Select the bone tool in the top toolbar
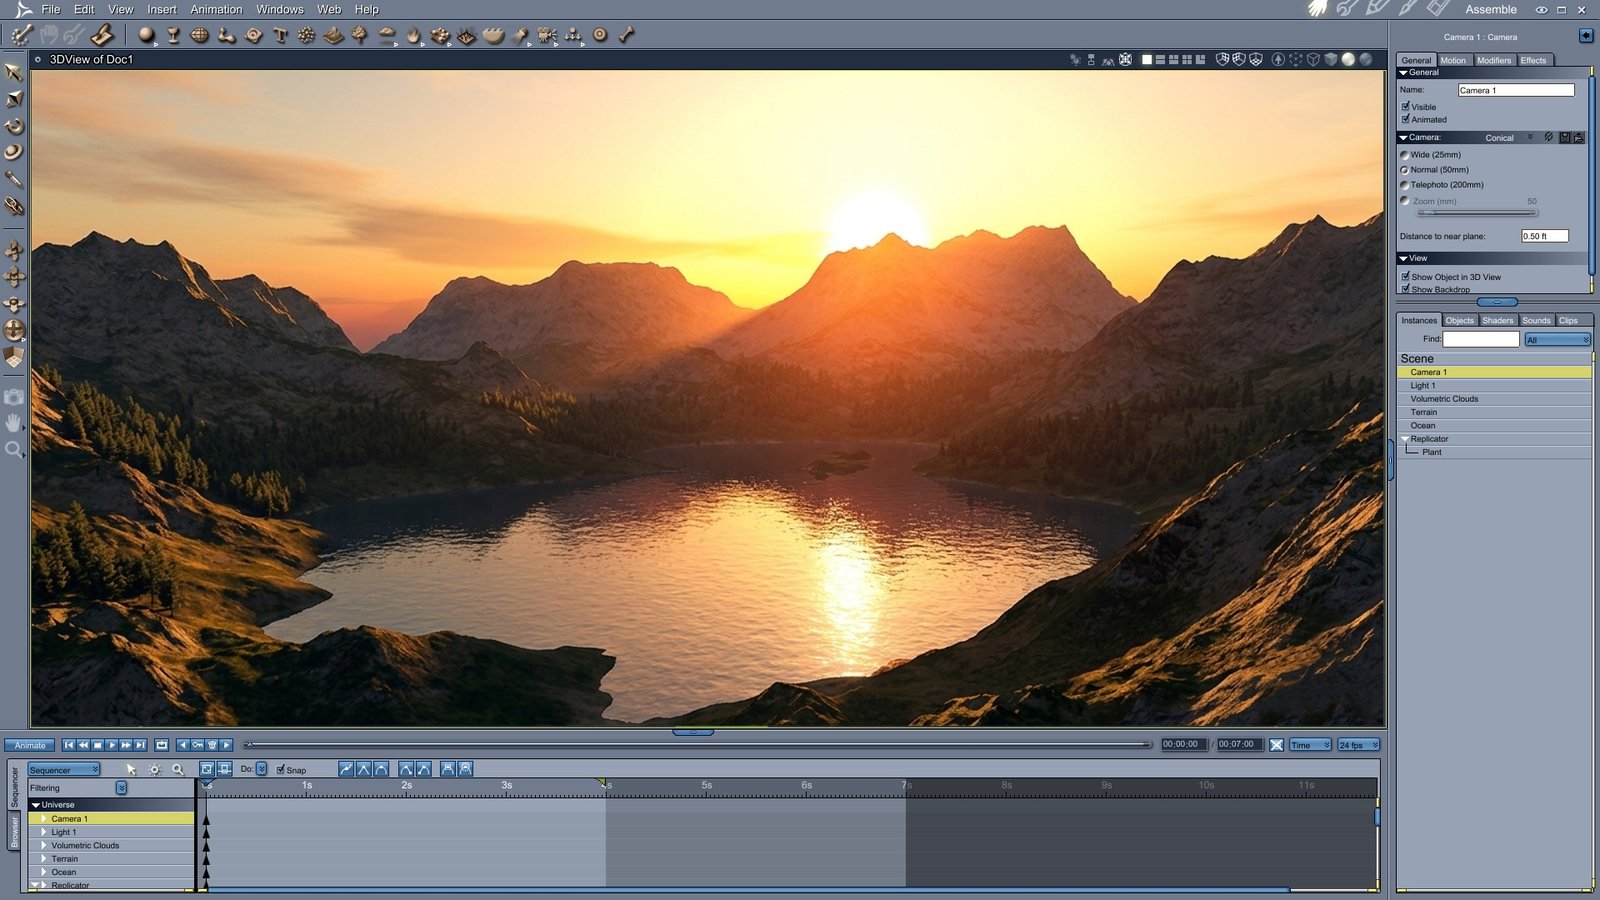Screen dimensions: 1600x900 [x=627, y=35]
